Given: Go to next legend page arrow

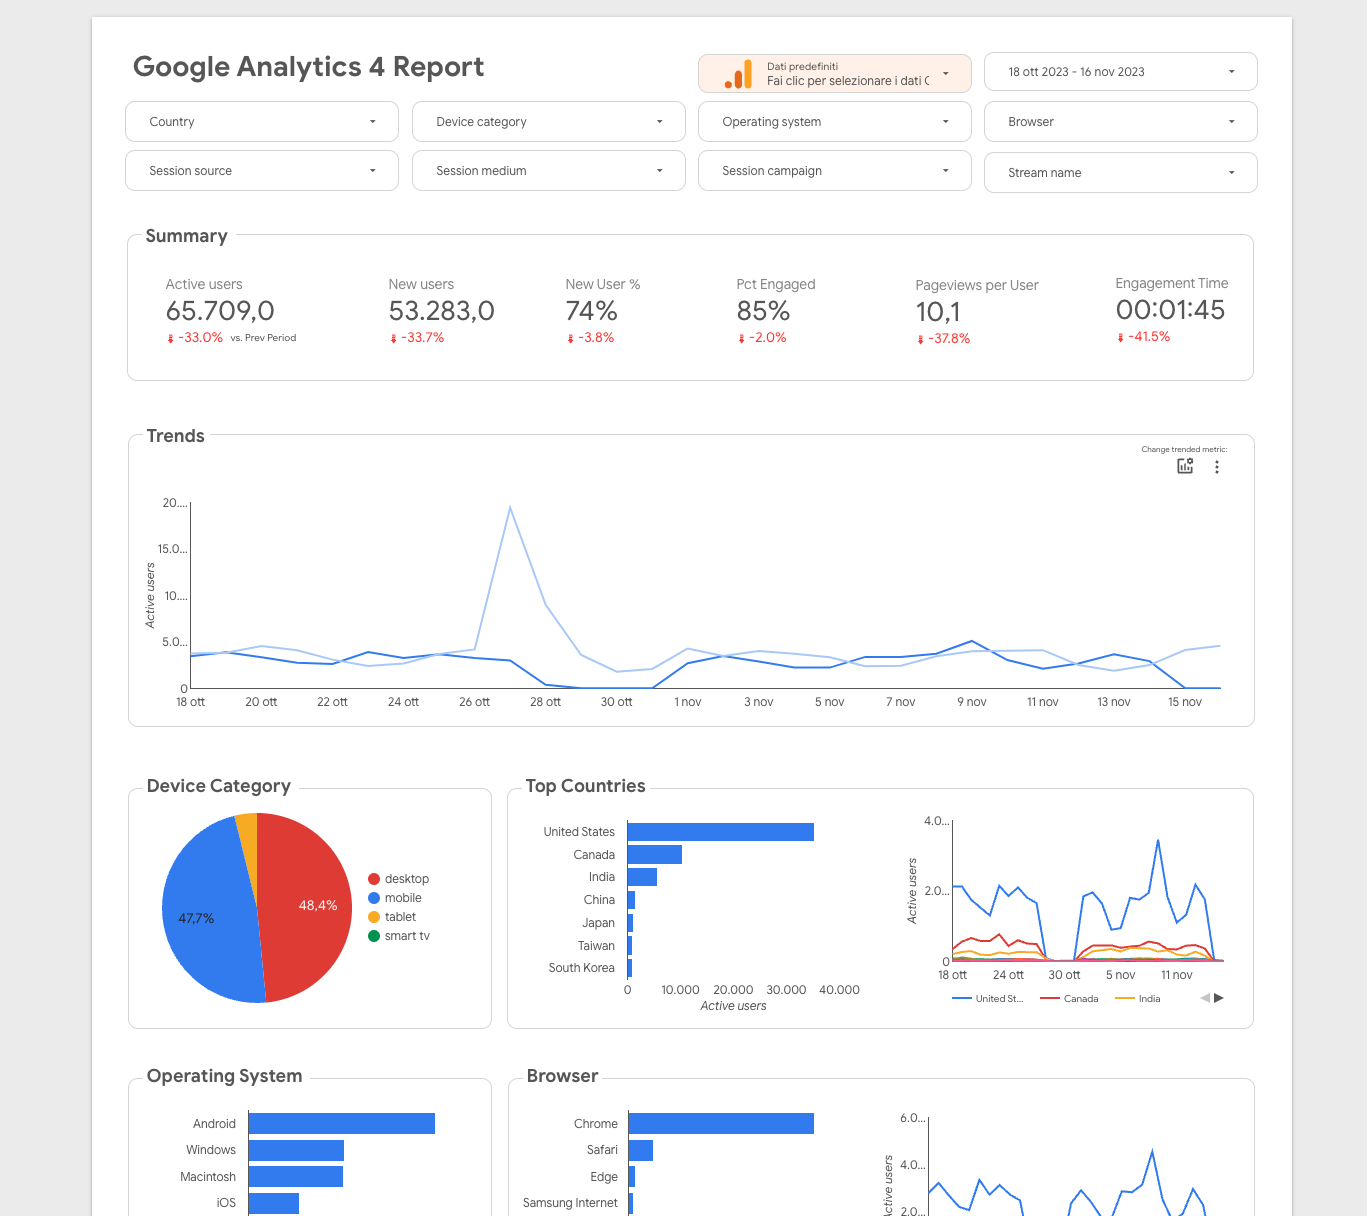Looking at the screenshot, I should [1219, 998].
